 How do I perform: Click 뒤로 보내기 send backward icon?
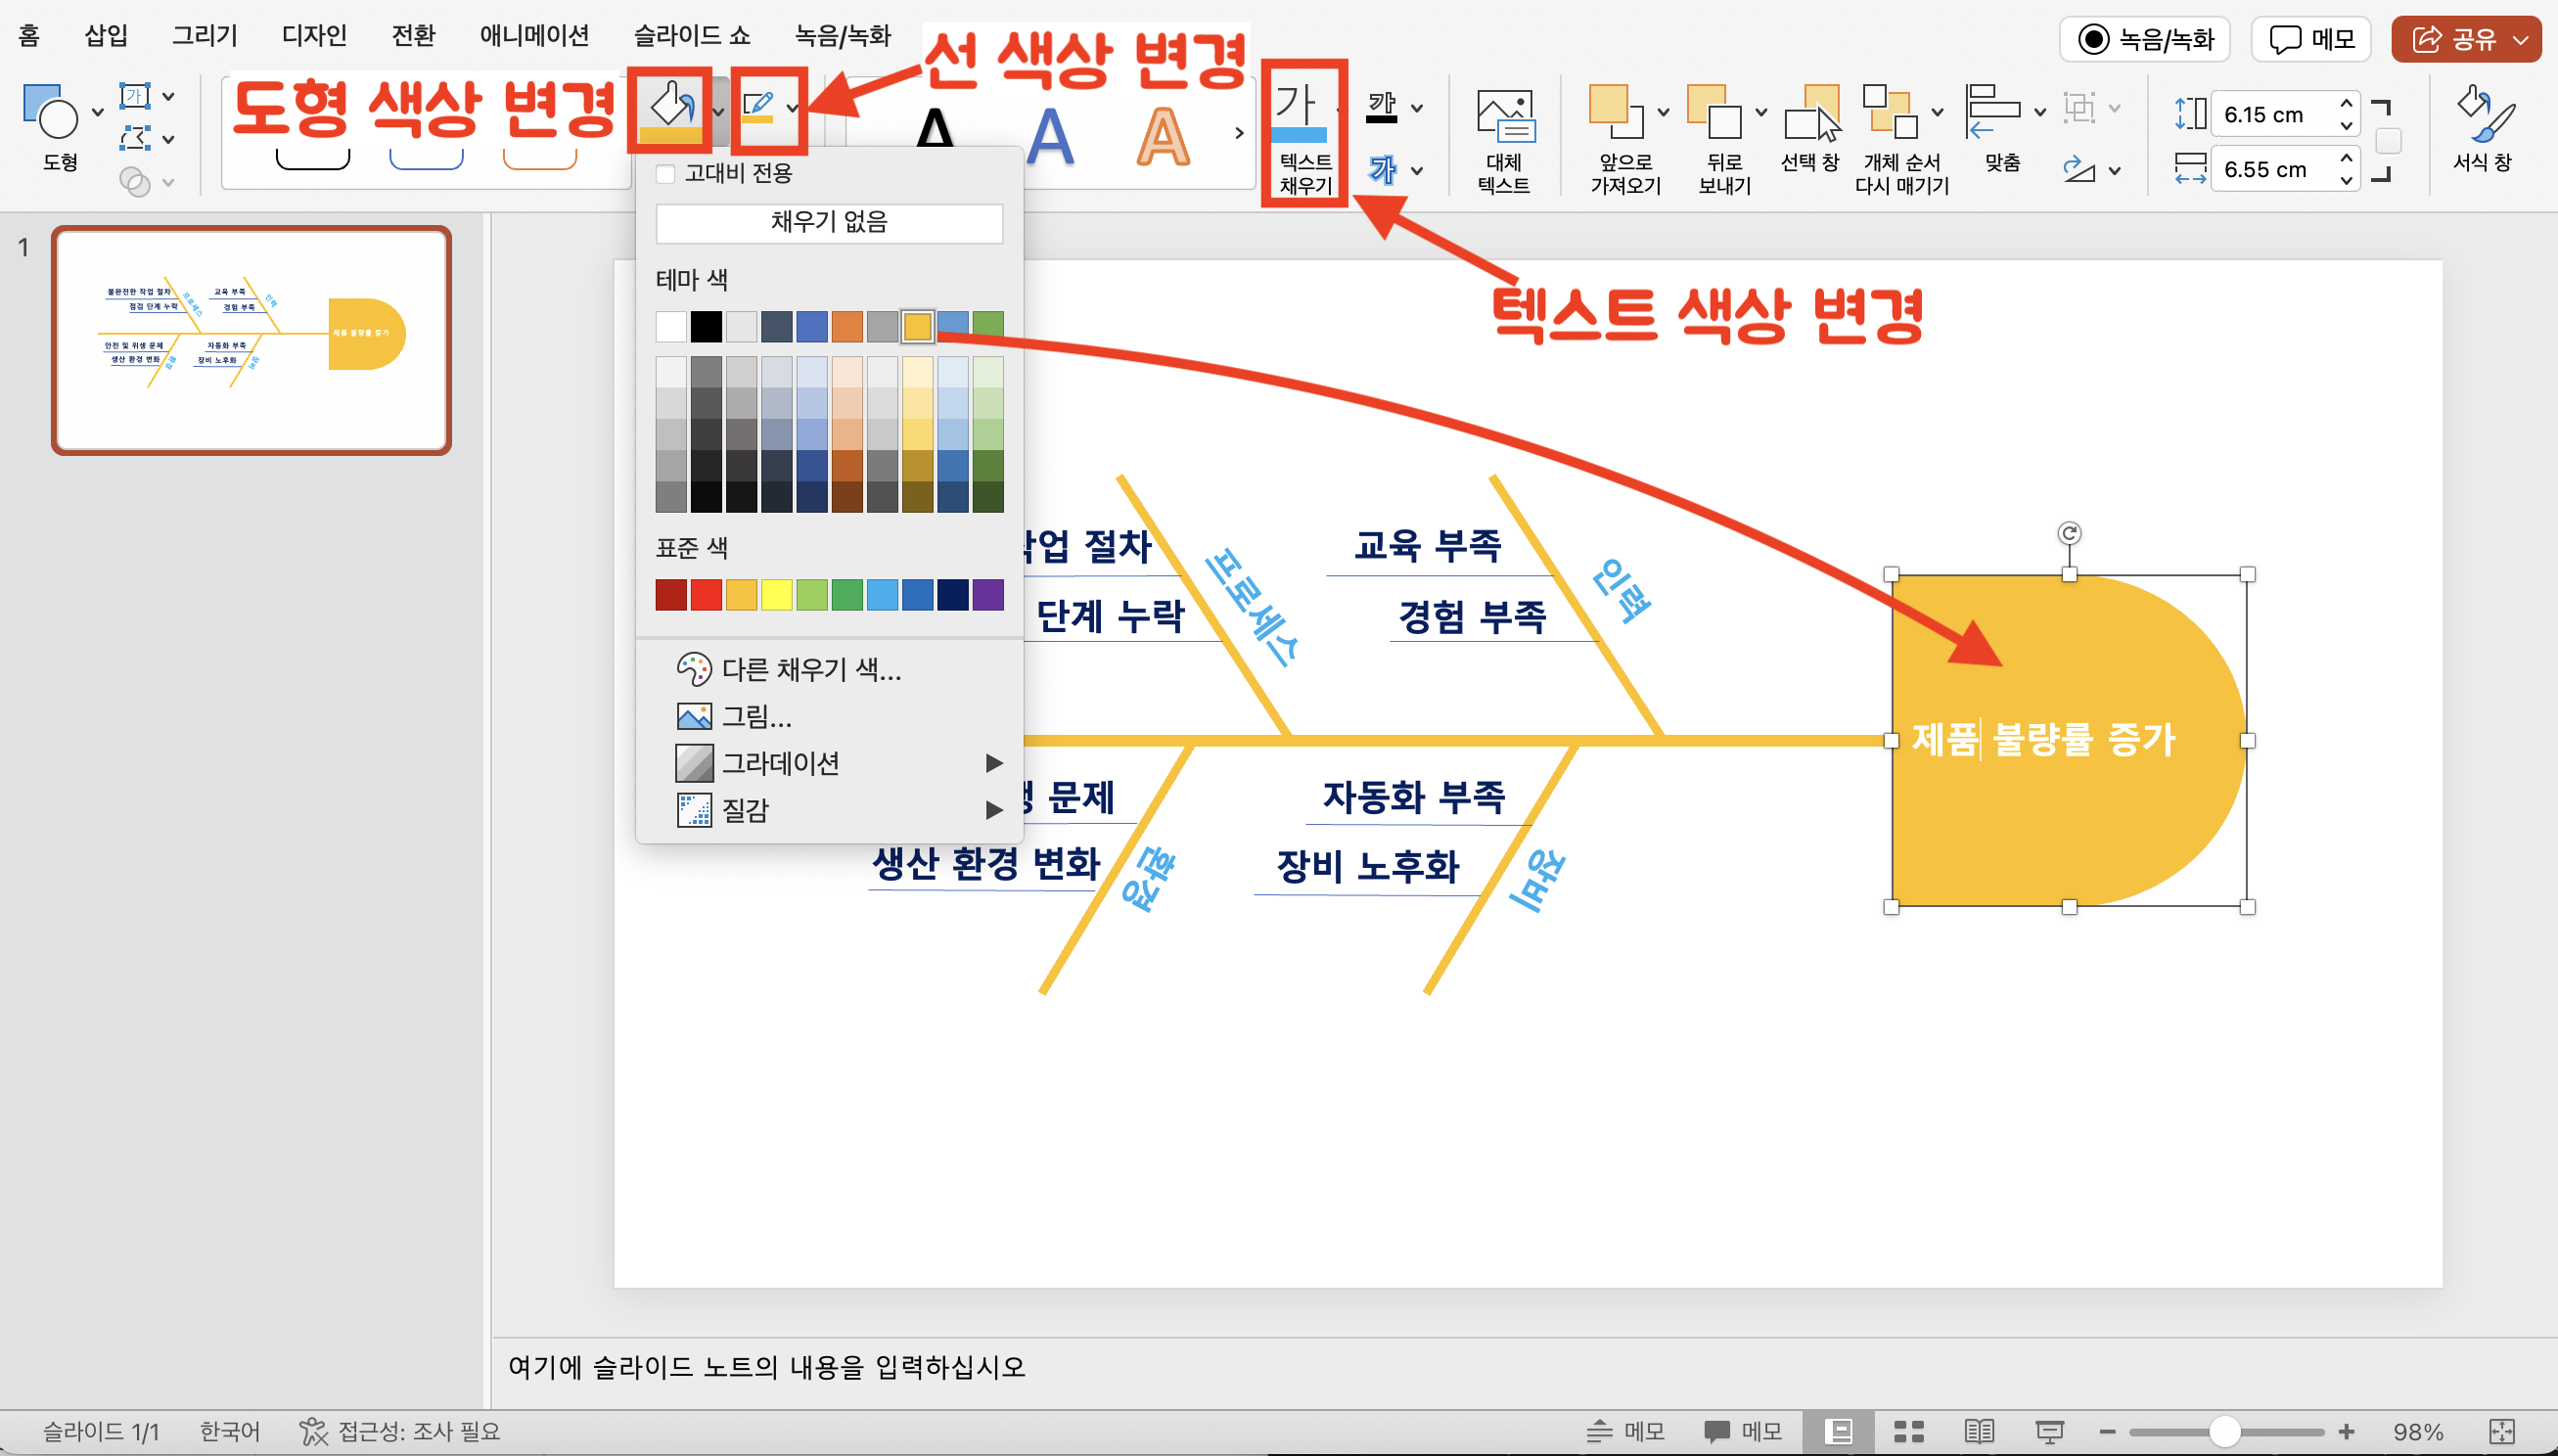tap(1714, 112)
